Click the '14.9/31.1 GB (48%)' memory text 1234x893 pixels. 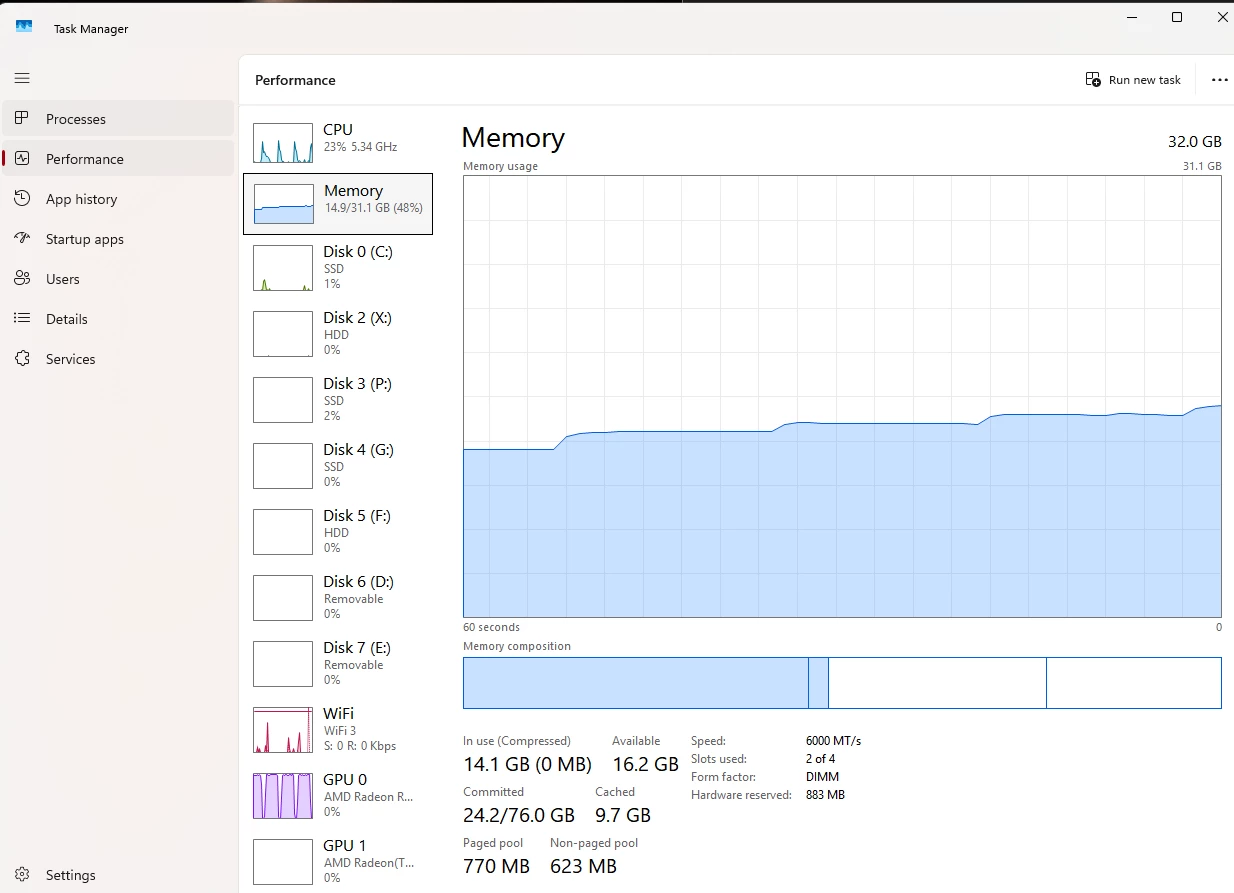pyautogui.click(x=374, y=208)
